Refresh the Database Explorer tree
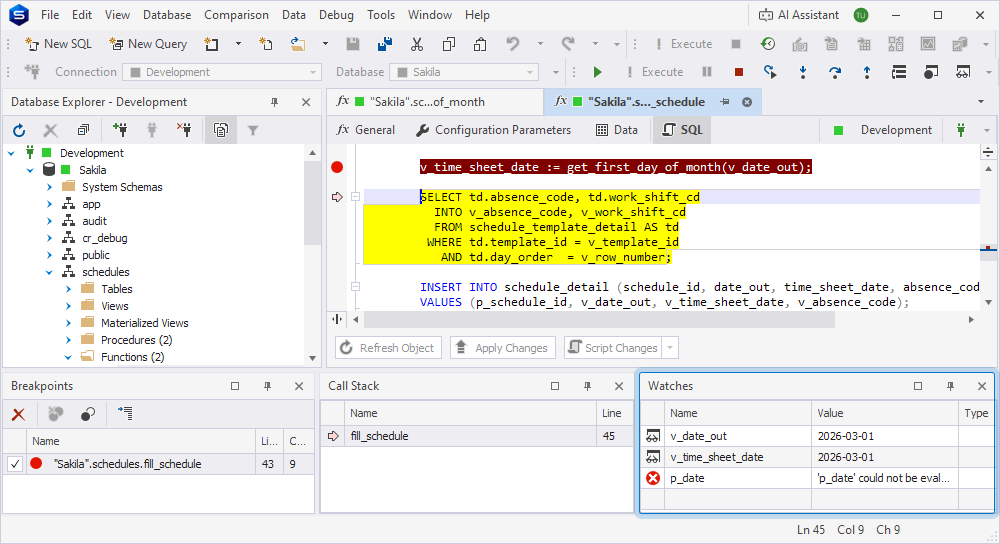 coord(19,131)
